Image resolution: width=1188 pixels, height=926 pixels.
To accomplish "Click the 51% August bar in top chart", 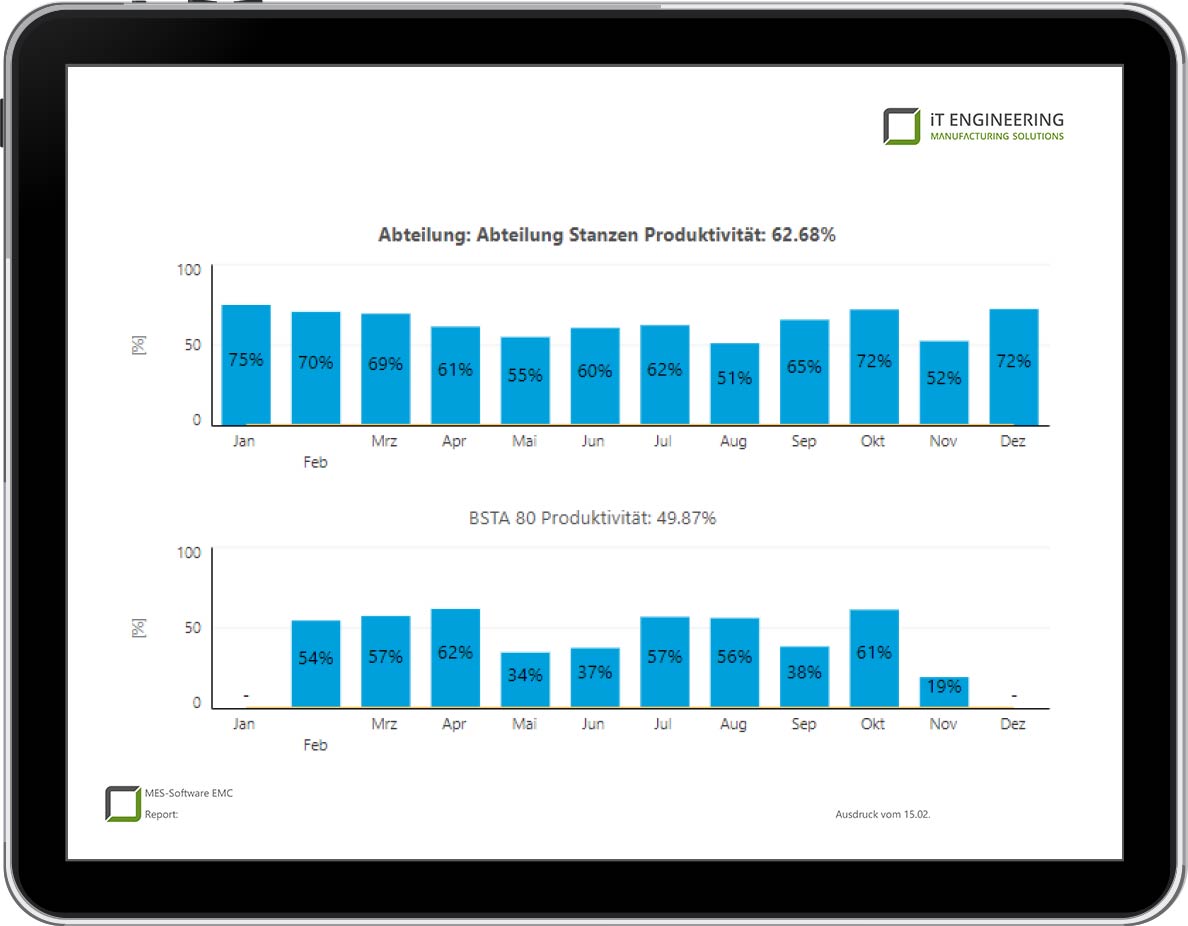I will [x=734, y=384].
